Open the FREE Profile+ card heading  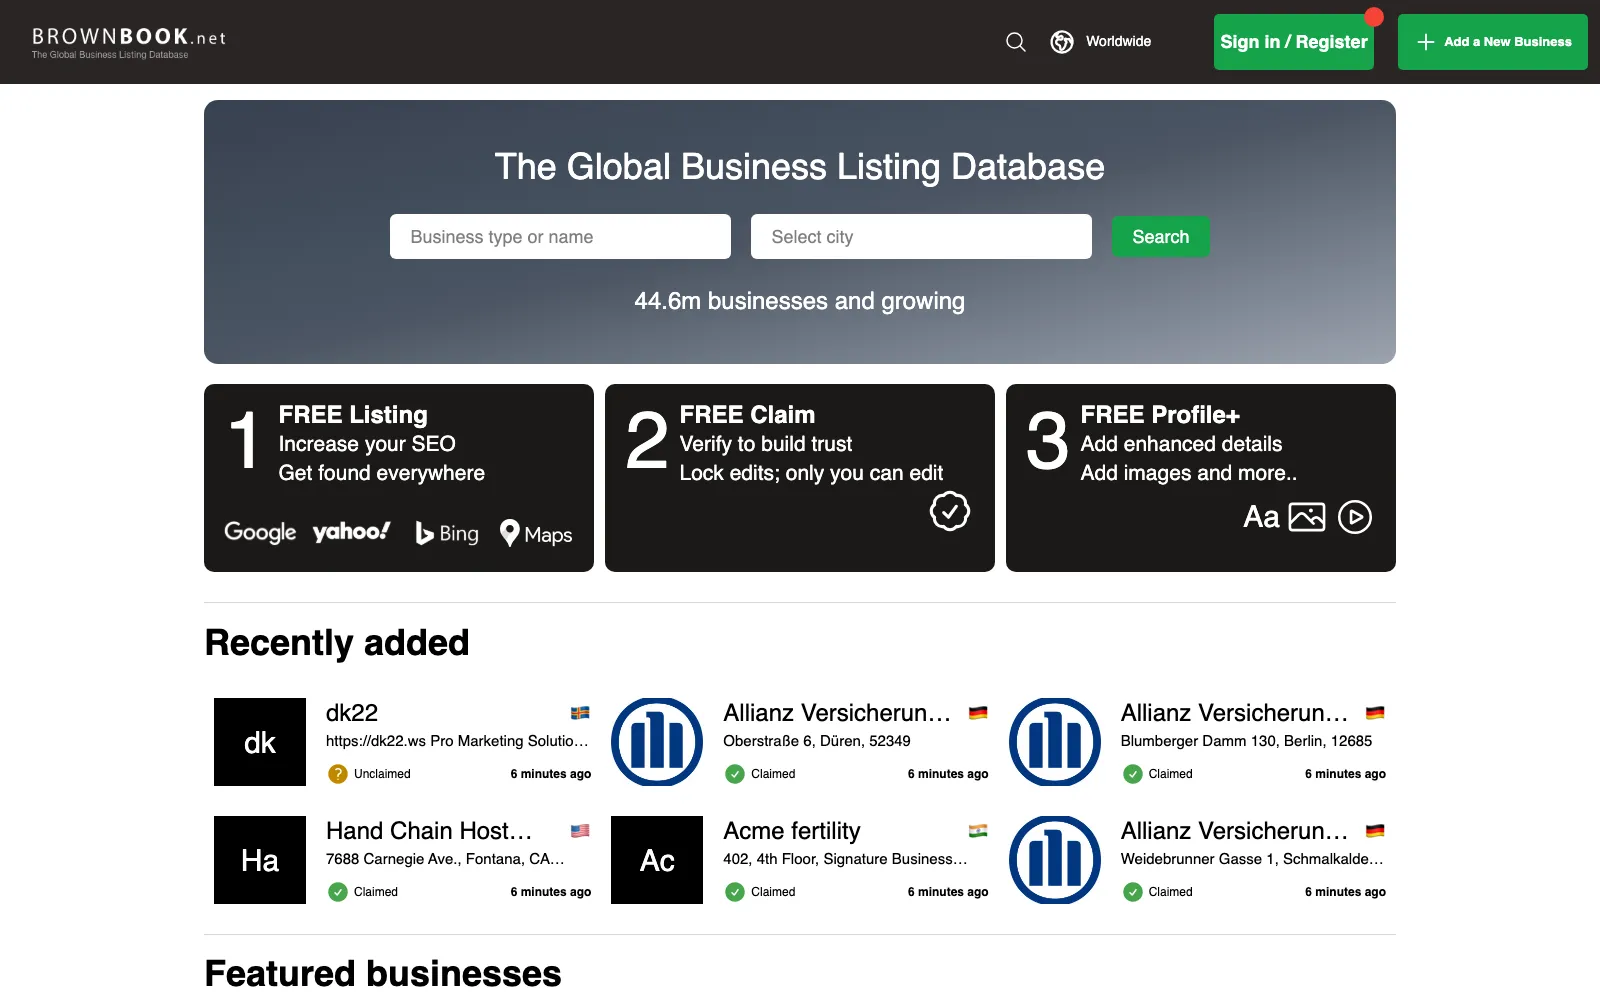[1160, 415]
